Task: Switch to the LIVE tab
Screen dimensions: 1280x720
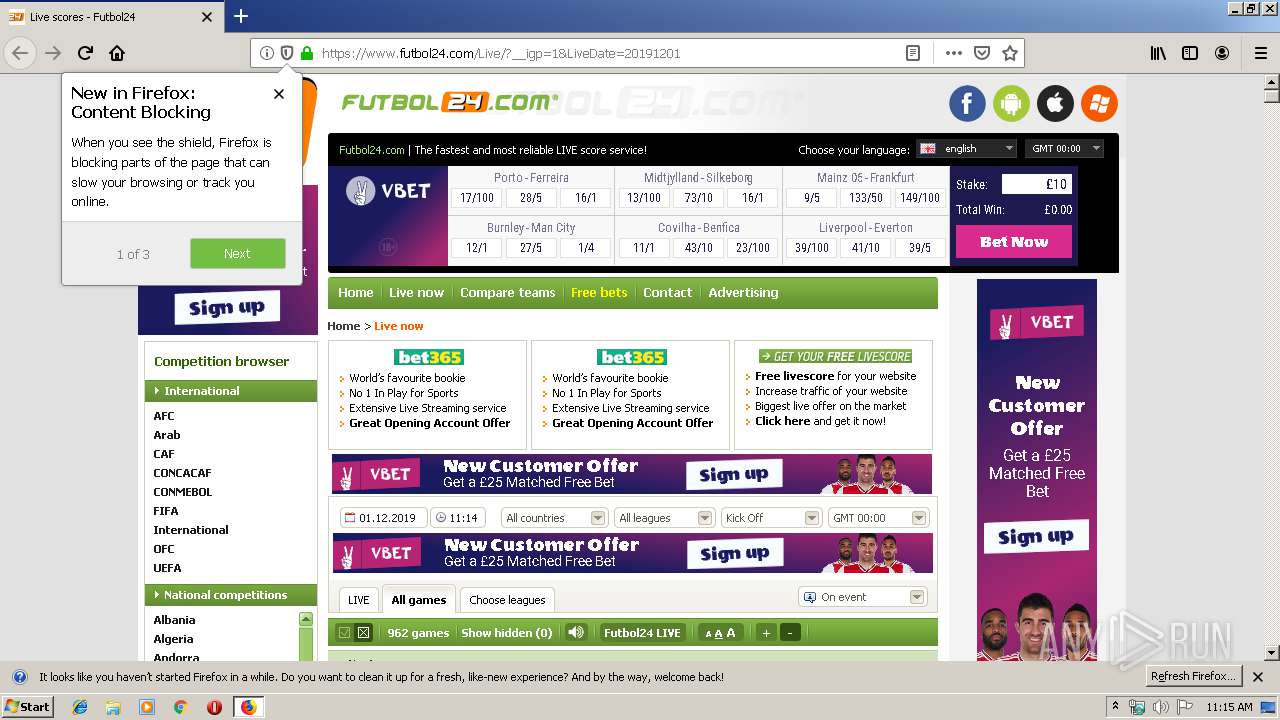Action: (358, 600)
